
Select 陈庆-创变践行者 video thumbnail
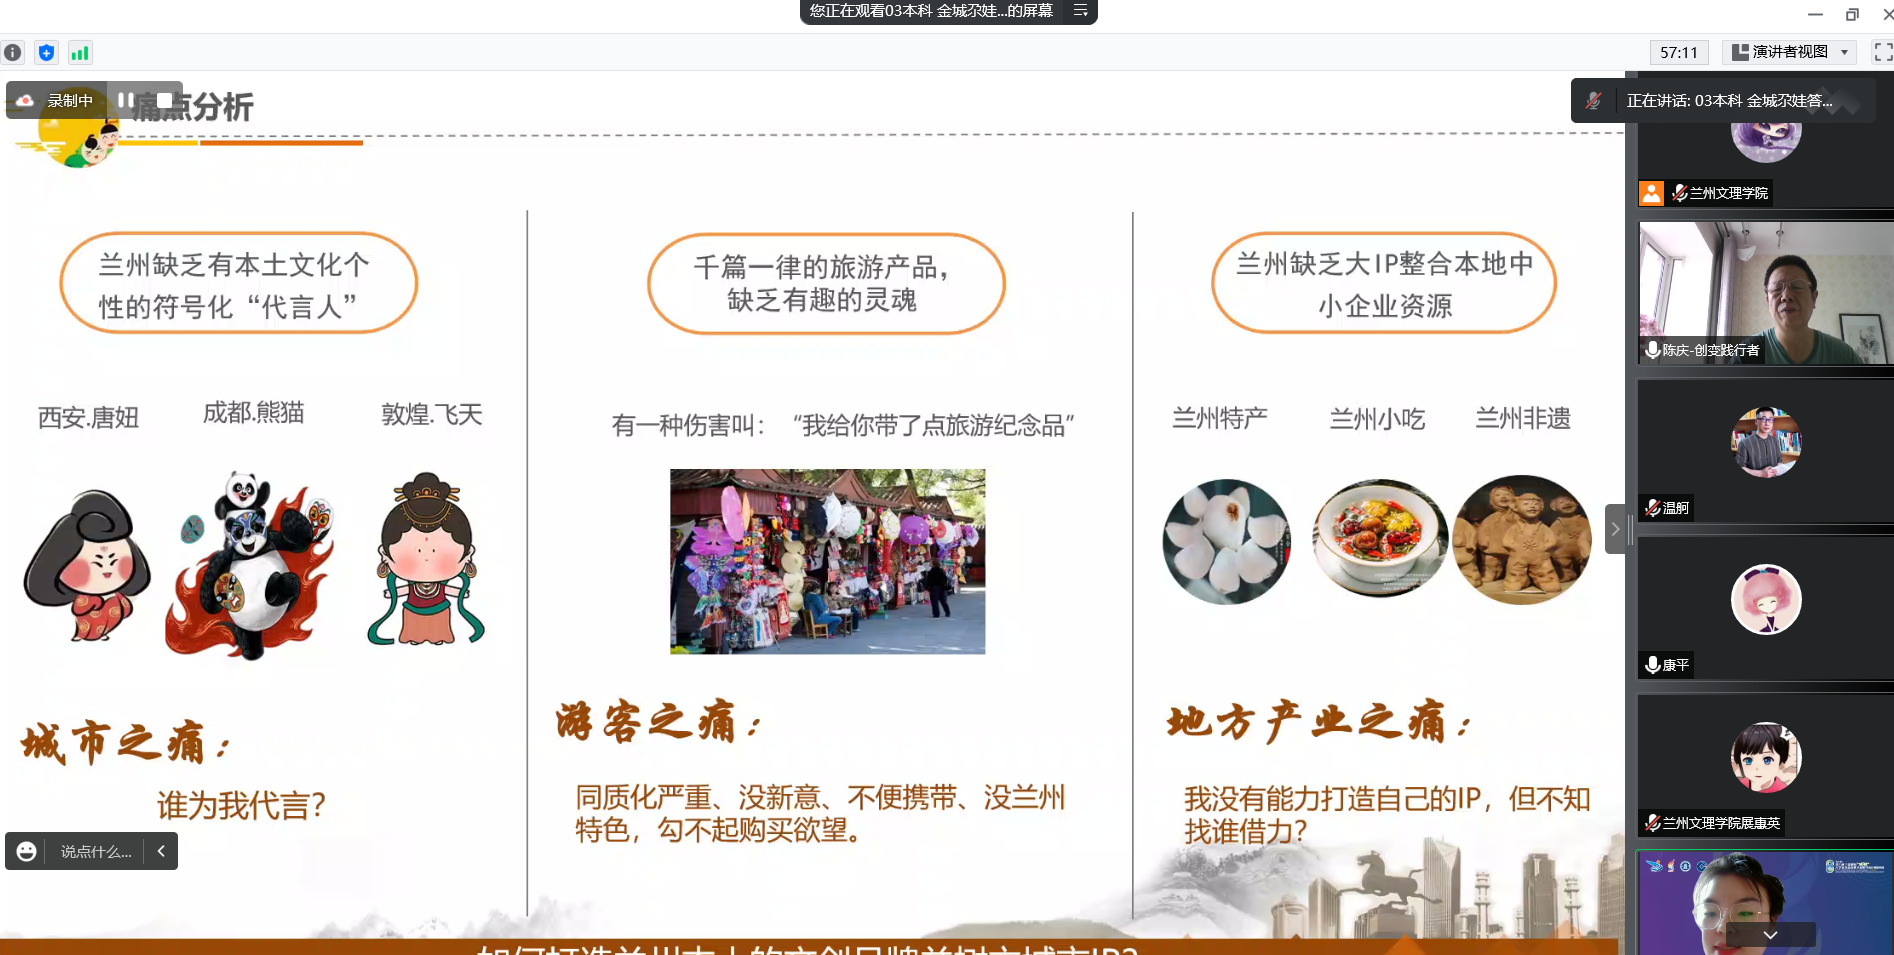coord(1765,292)
